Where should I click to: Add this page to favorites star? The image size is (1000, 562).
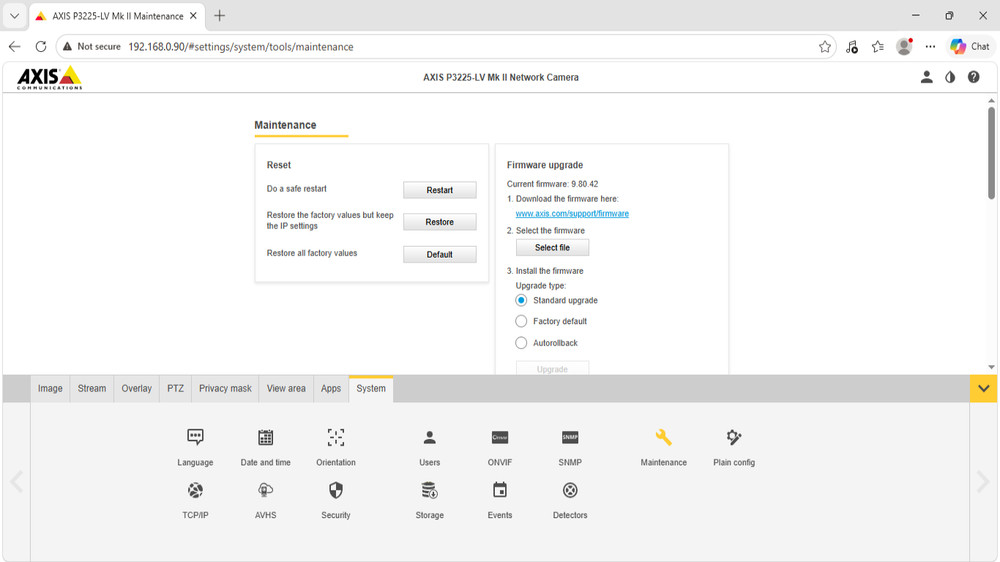pos(825,47)
